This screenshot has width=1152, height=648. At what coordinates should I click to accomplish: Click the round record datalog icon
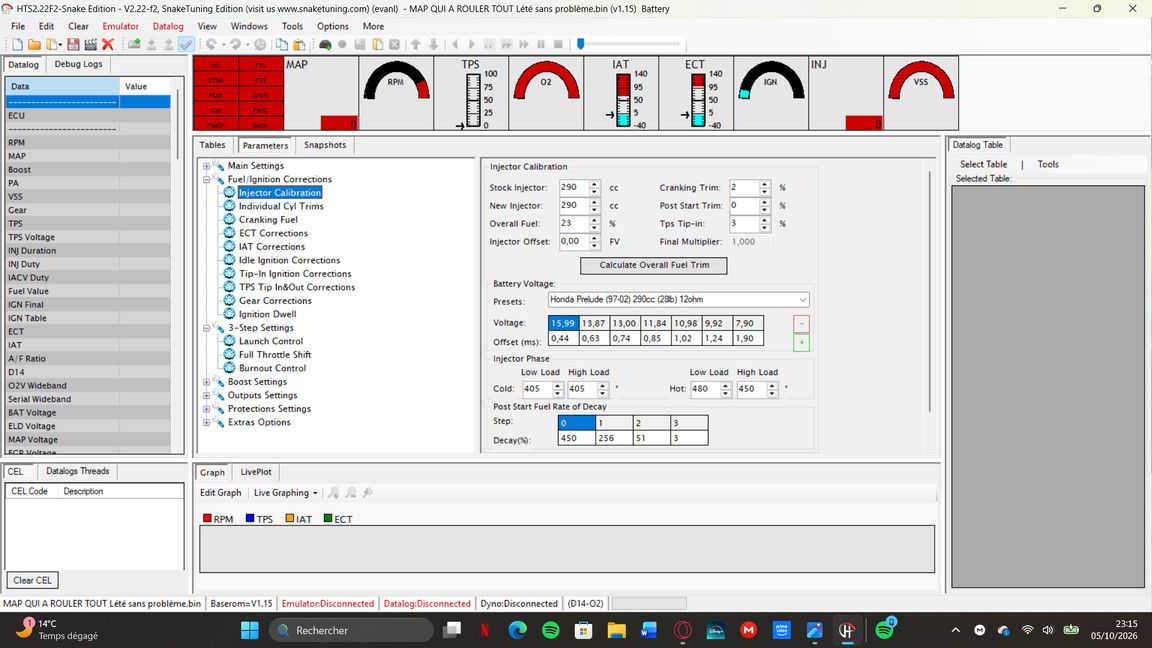coord(342,45)
